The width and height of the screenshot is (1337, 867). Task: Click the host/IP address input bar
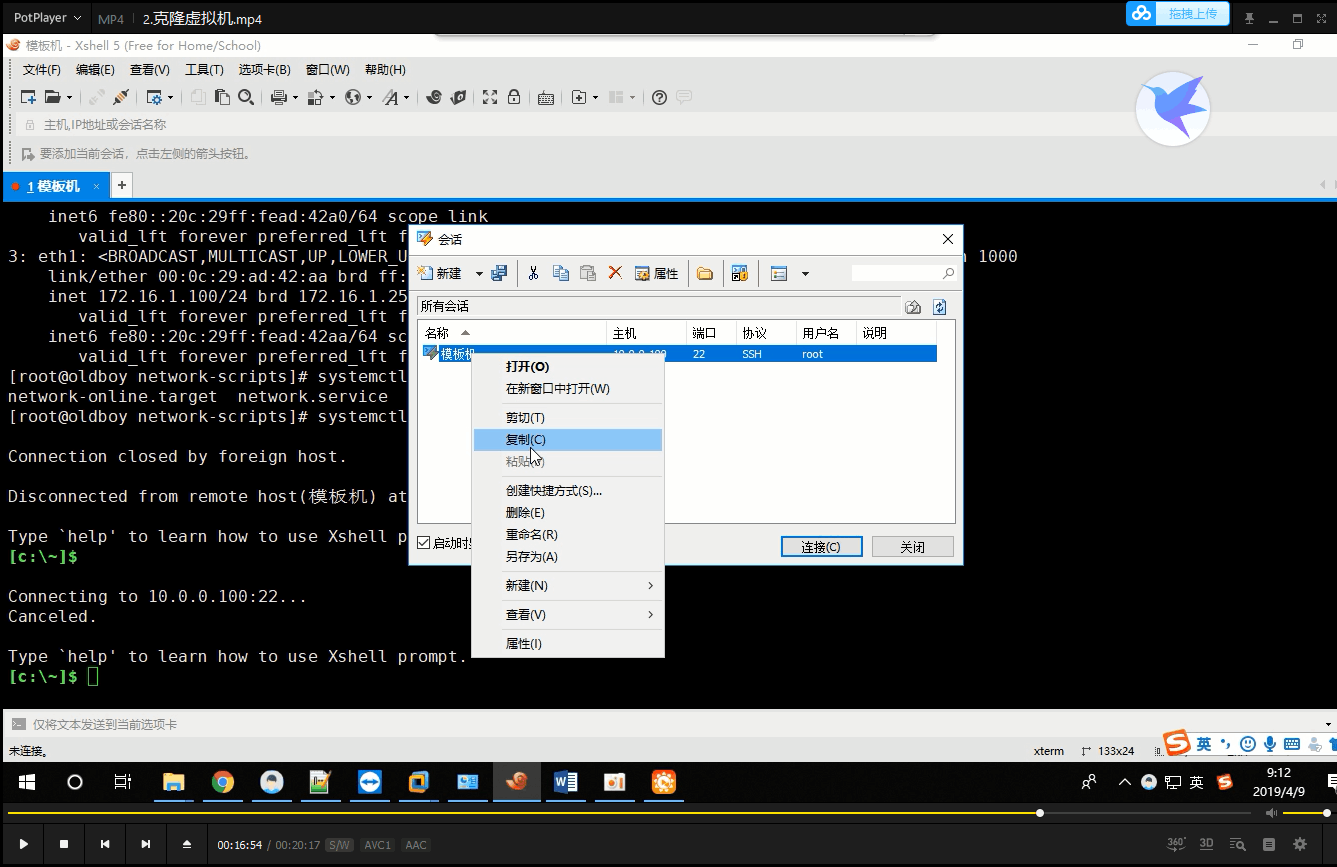point(670,125)
